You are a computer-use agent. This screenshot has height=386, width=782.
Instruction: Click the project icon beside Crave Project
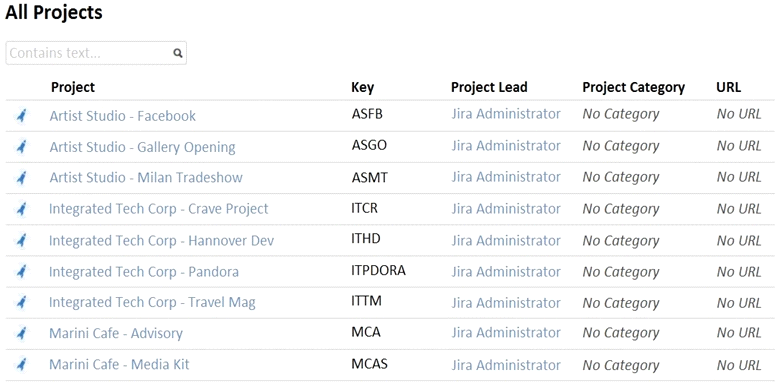pyautogui.click(x=21, y=209)
